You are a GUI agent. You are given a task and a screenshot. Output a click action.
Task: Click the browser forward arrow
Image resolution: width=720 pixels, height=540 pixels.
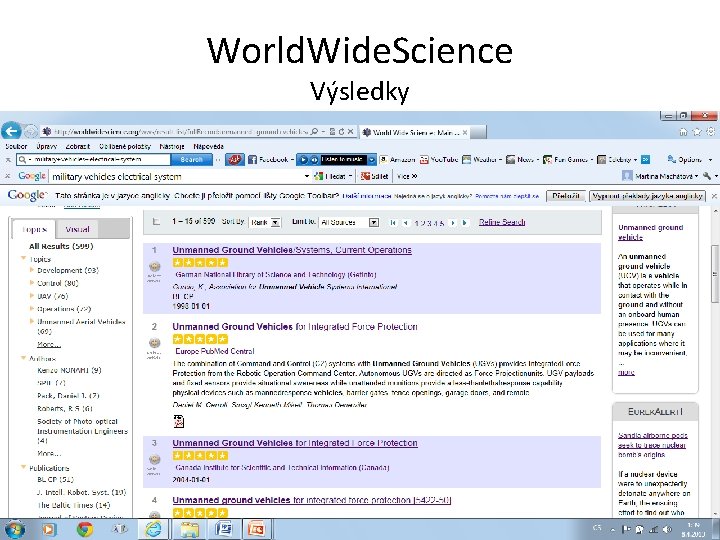click(x=30, y=132)
